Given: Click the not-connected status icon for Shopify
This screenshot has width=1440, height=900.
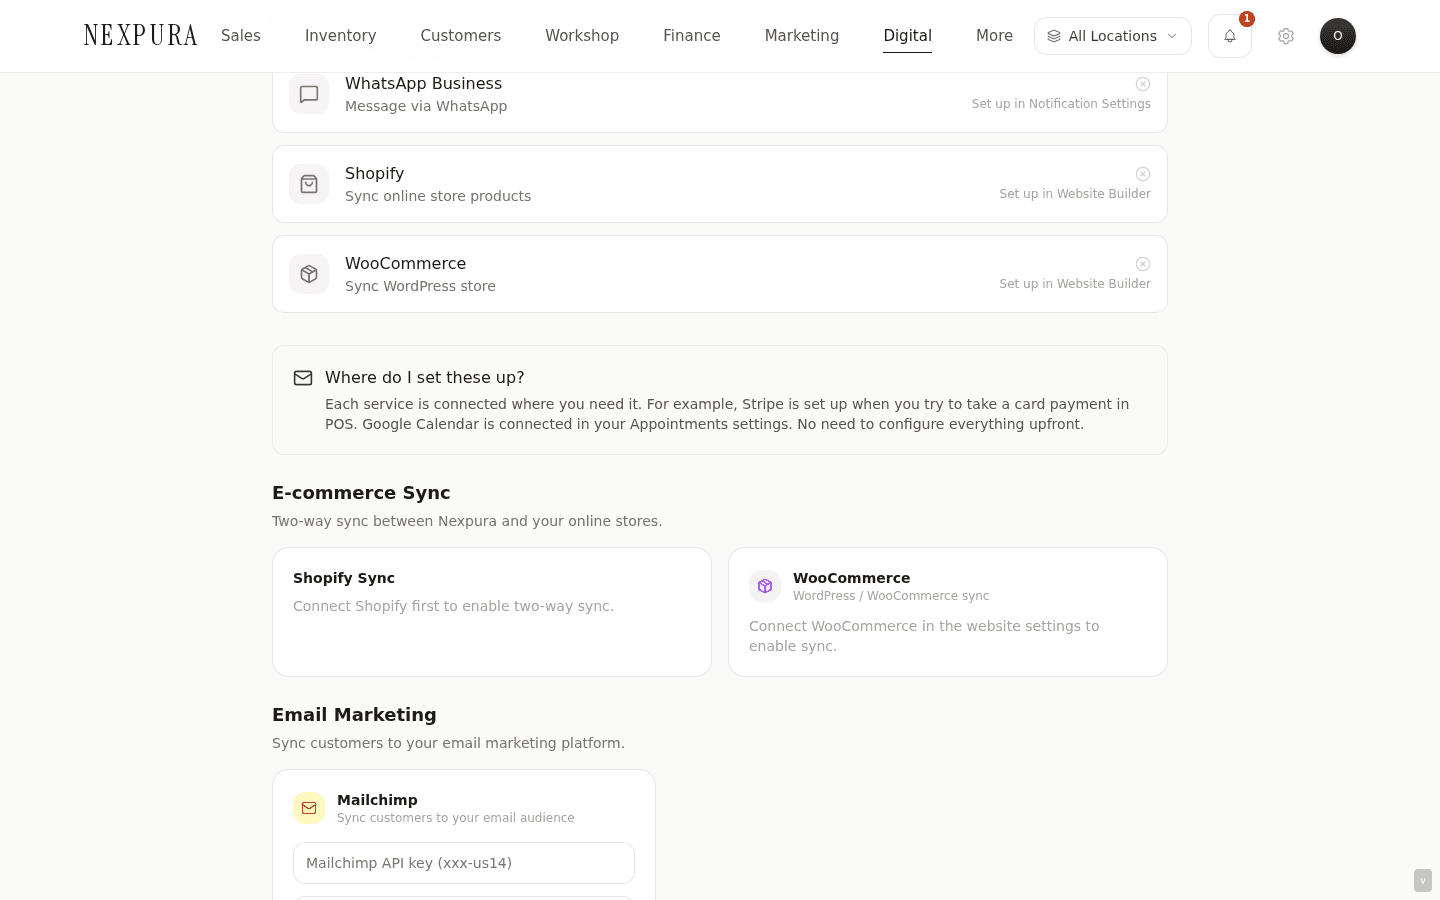Looking at the screenshot, I should click(1143, 174).
